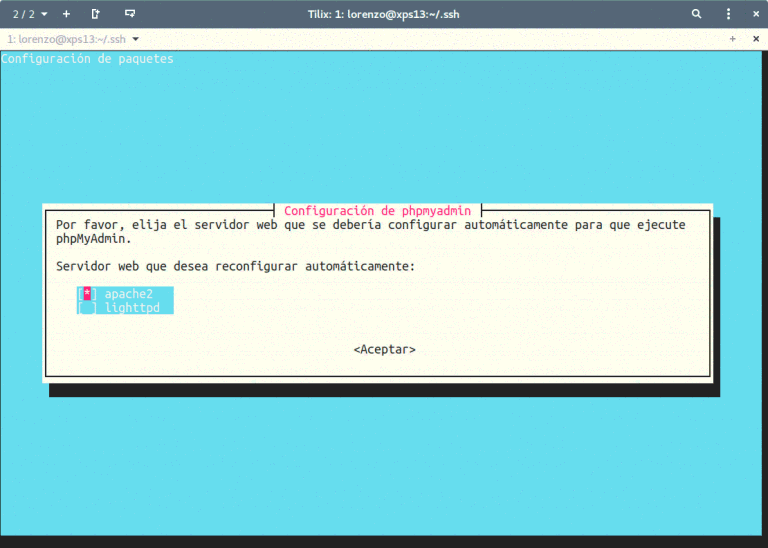Maximize the terminal pane

[x=732, y=39]
